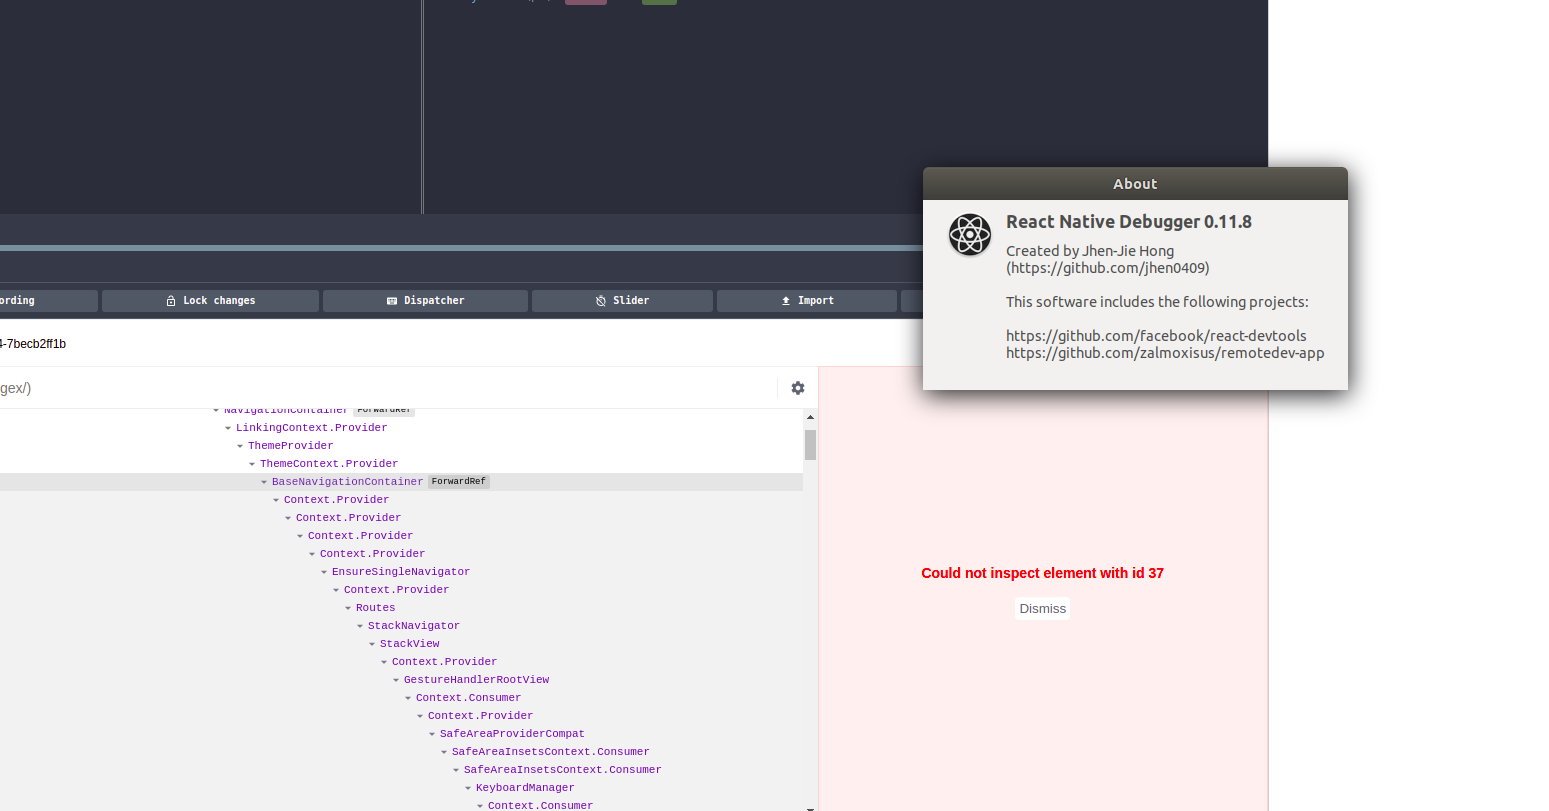Select the EnsureSingleNavigator component

[x=400, y=571]
